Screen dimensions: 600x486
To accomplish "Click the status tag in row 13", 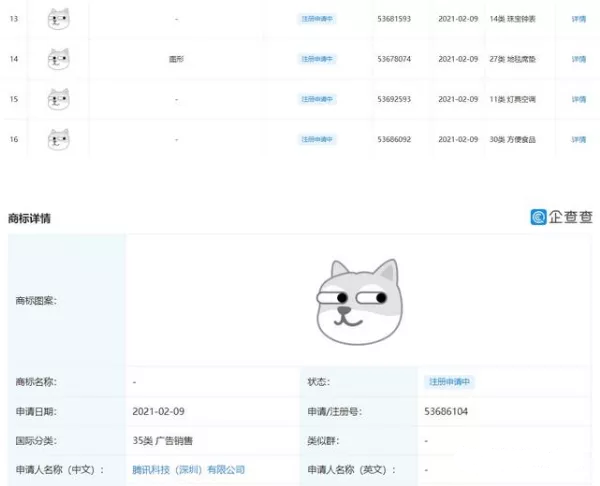I will (317, 19).
